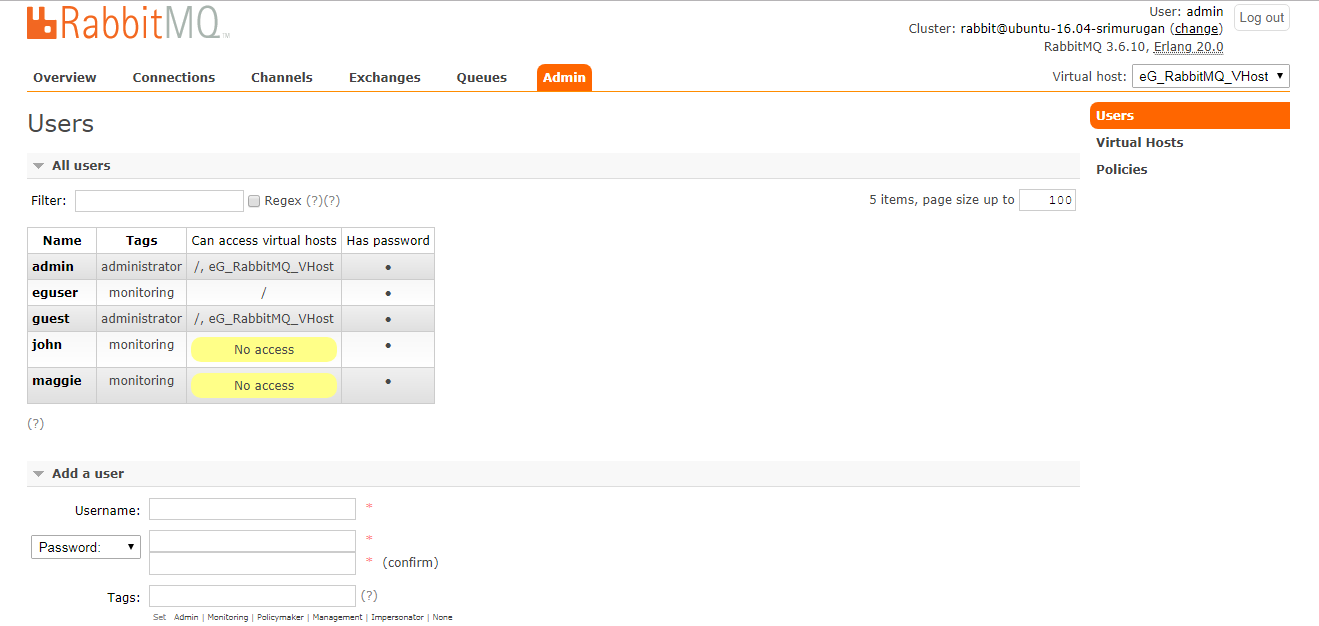Set tag to Impersonator shortcut

397,618
